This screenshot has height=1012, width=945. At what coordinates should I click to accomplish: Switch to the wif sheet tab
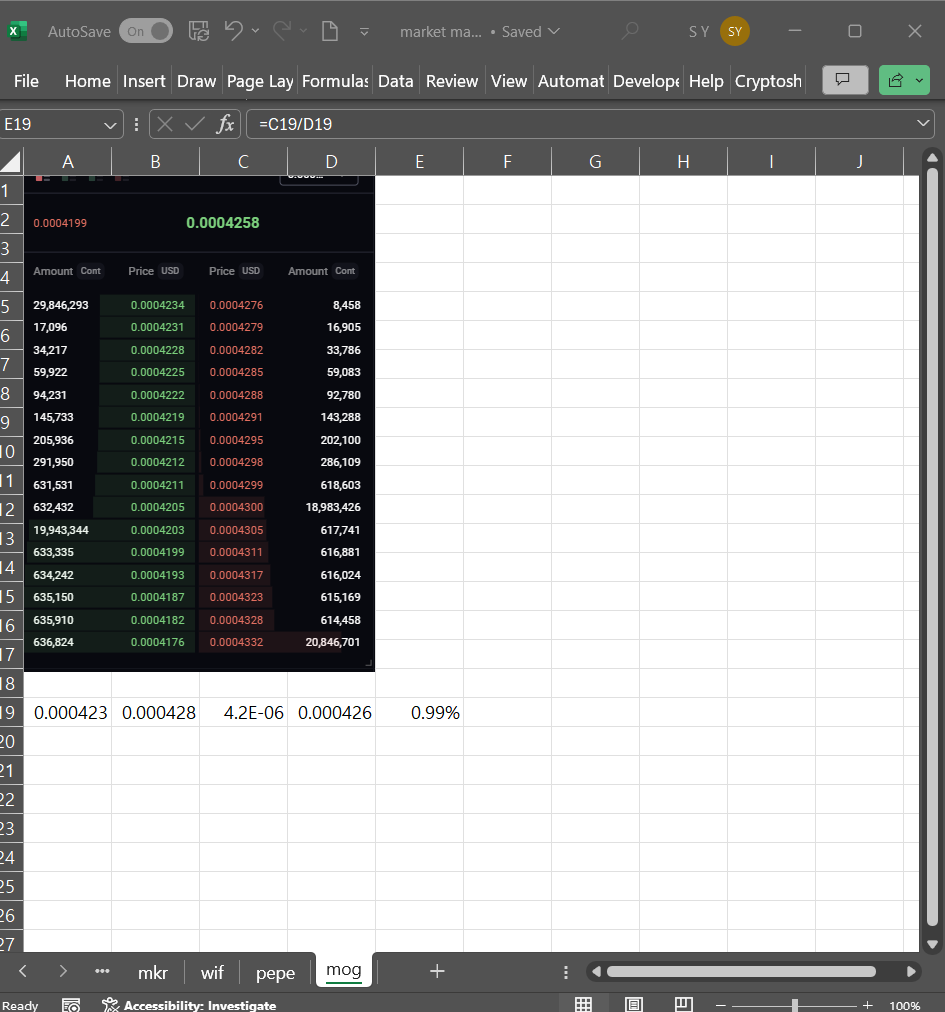click(x=212, y=972)
